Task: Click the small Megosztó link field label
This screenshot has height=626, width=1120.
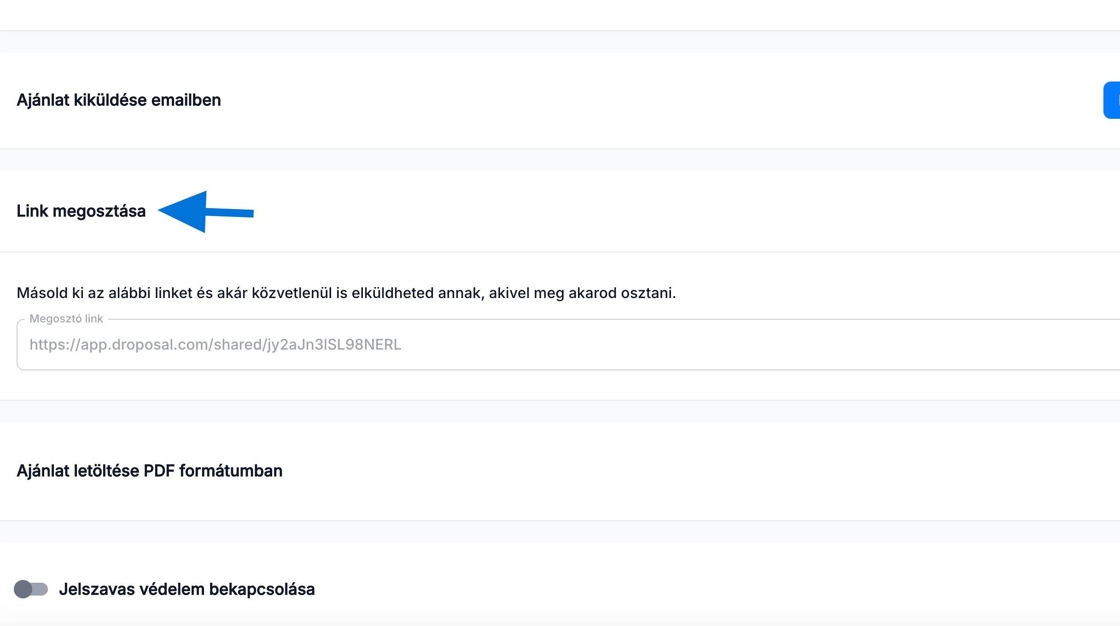Action: [x=66, y=319]
